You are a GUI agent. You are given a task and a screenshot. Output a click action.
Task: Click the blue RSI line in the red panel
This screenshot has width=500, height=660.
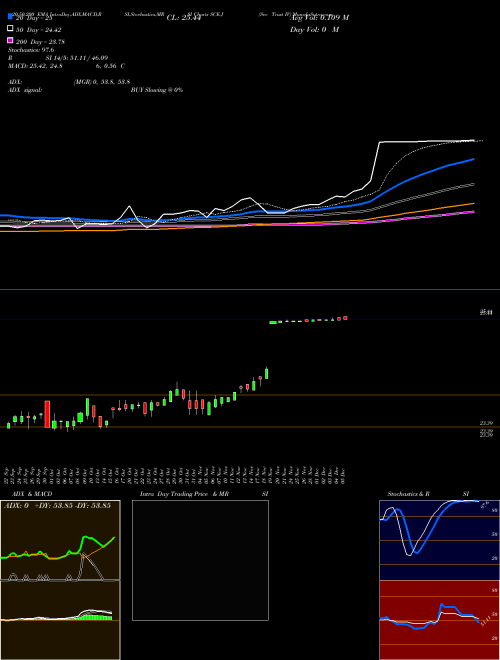(x=447, y=607)
